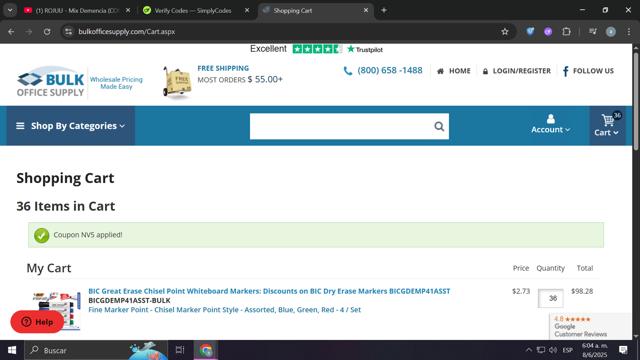Bookmark this page with the star icon

pyautogui.click(x=505, y=31)
